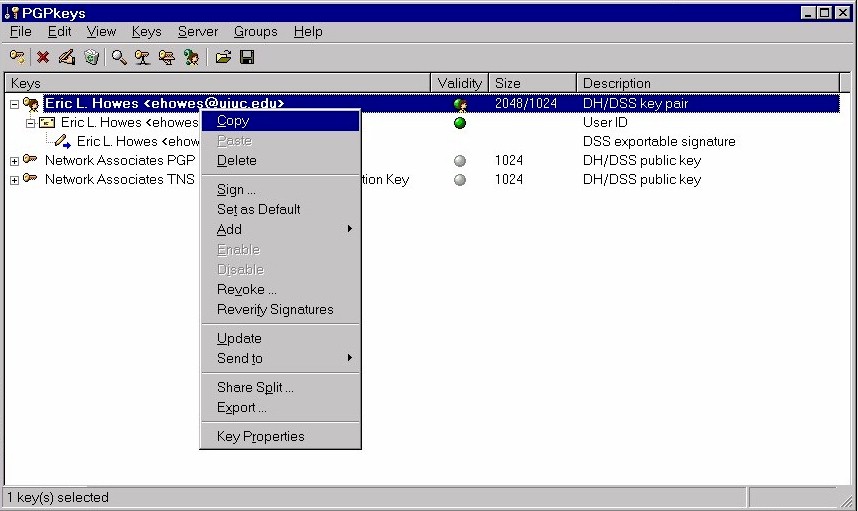The width and height of the screenshot is (858, 511).
Task: Click the key properties question-mark figure icon
Action: tap(191, 57)
